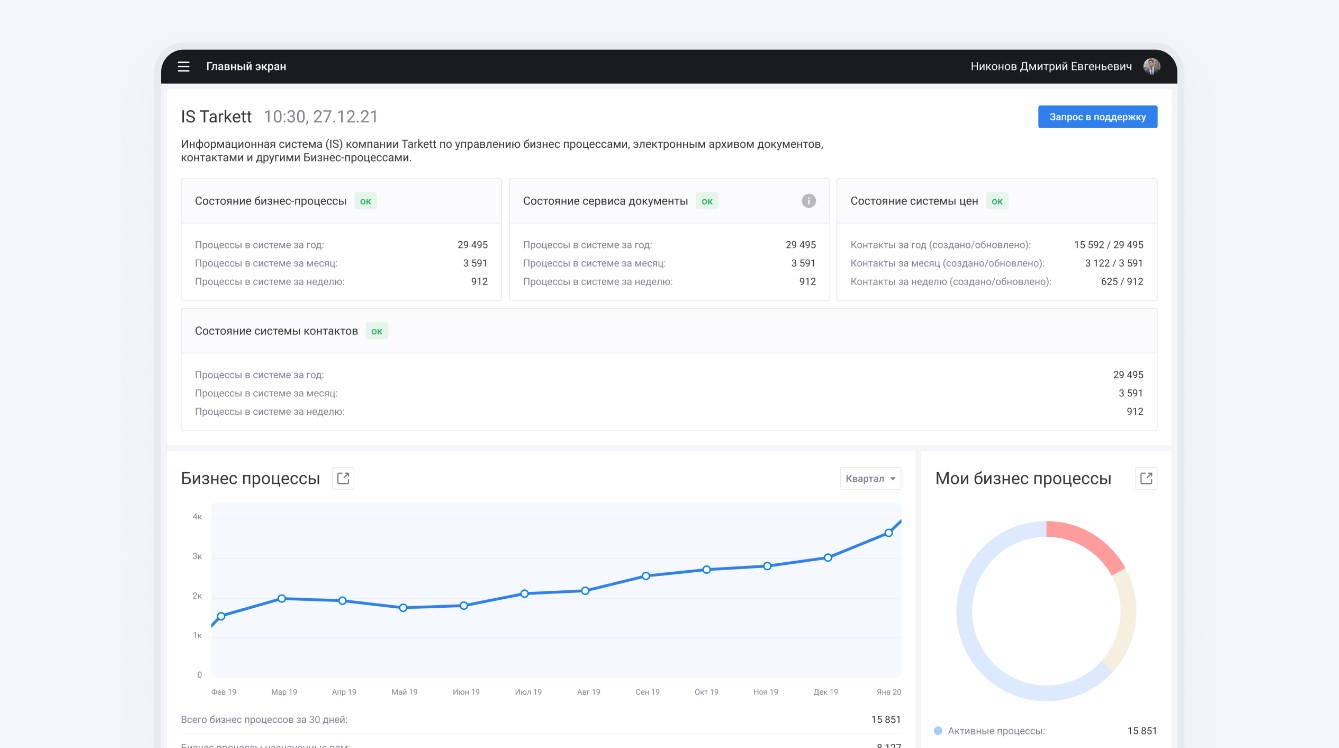
Task: Select the Янв 20 chart data point
Action: 888,533
